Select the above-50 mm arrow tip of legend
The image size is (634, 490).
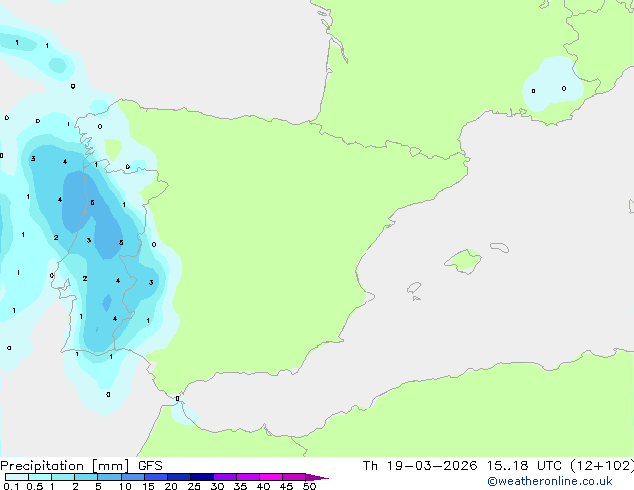coord(317,477)
